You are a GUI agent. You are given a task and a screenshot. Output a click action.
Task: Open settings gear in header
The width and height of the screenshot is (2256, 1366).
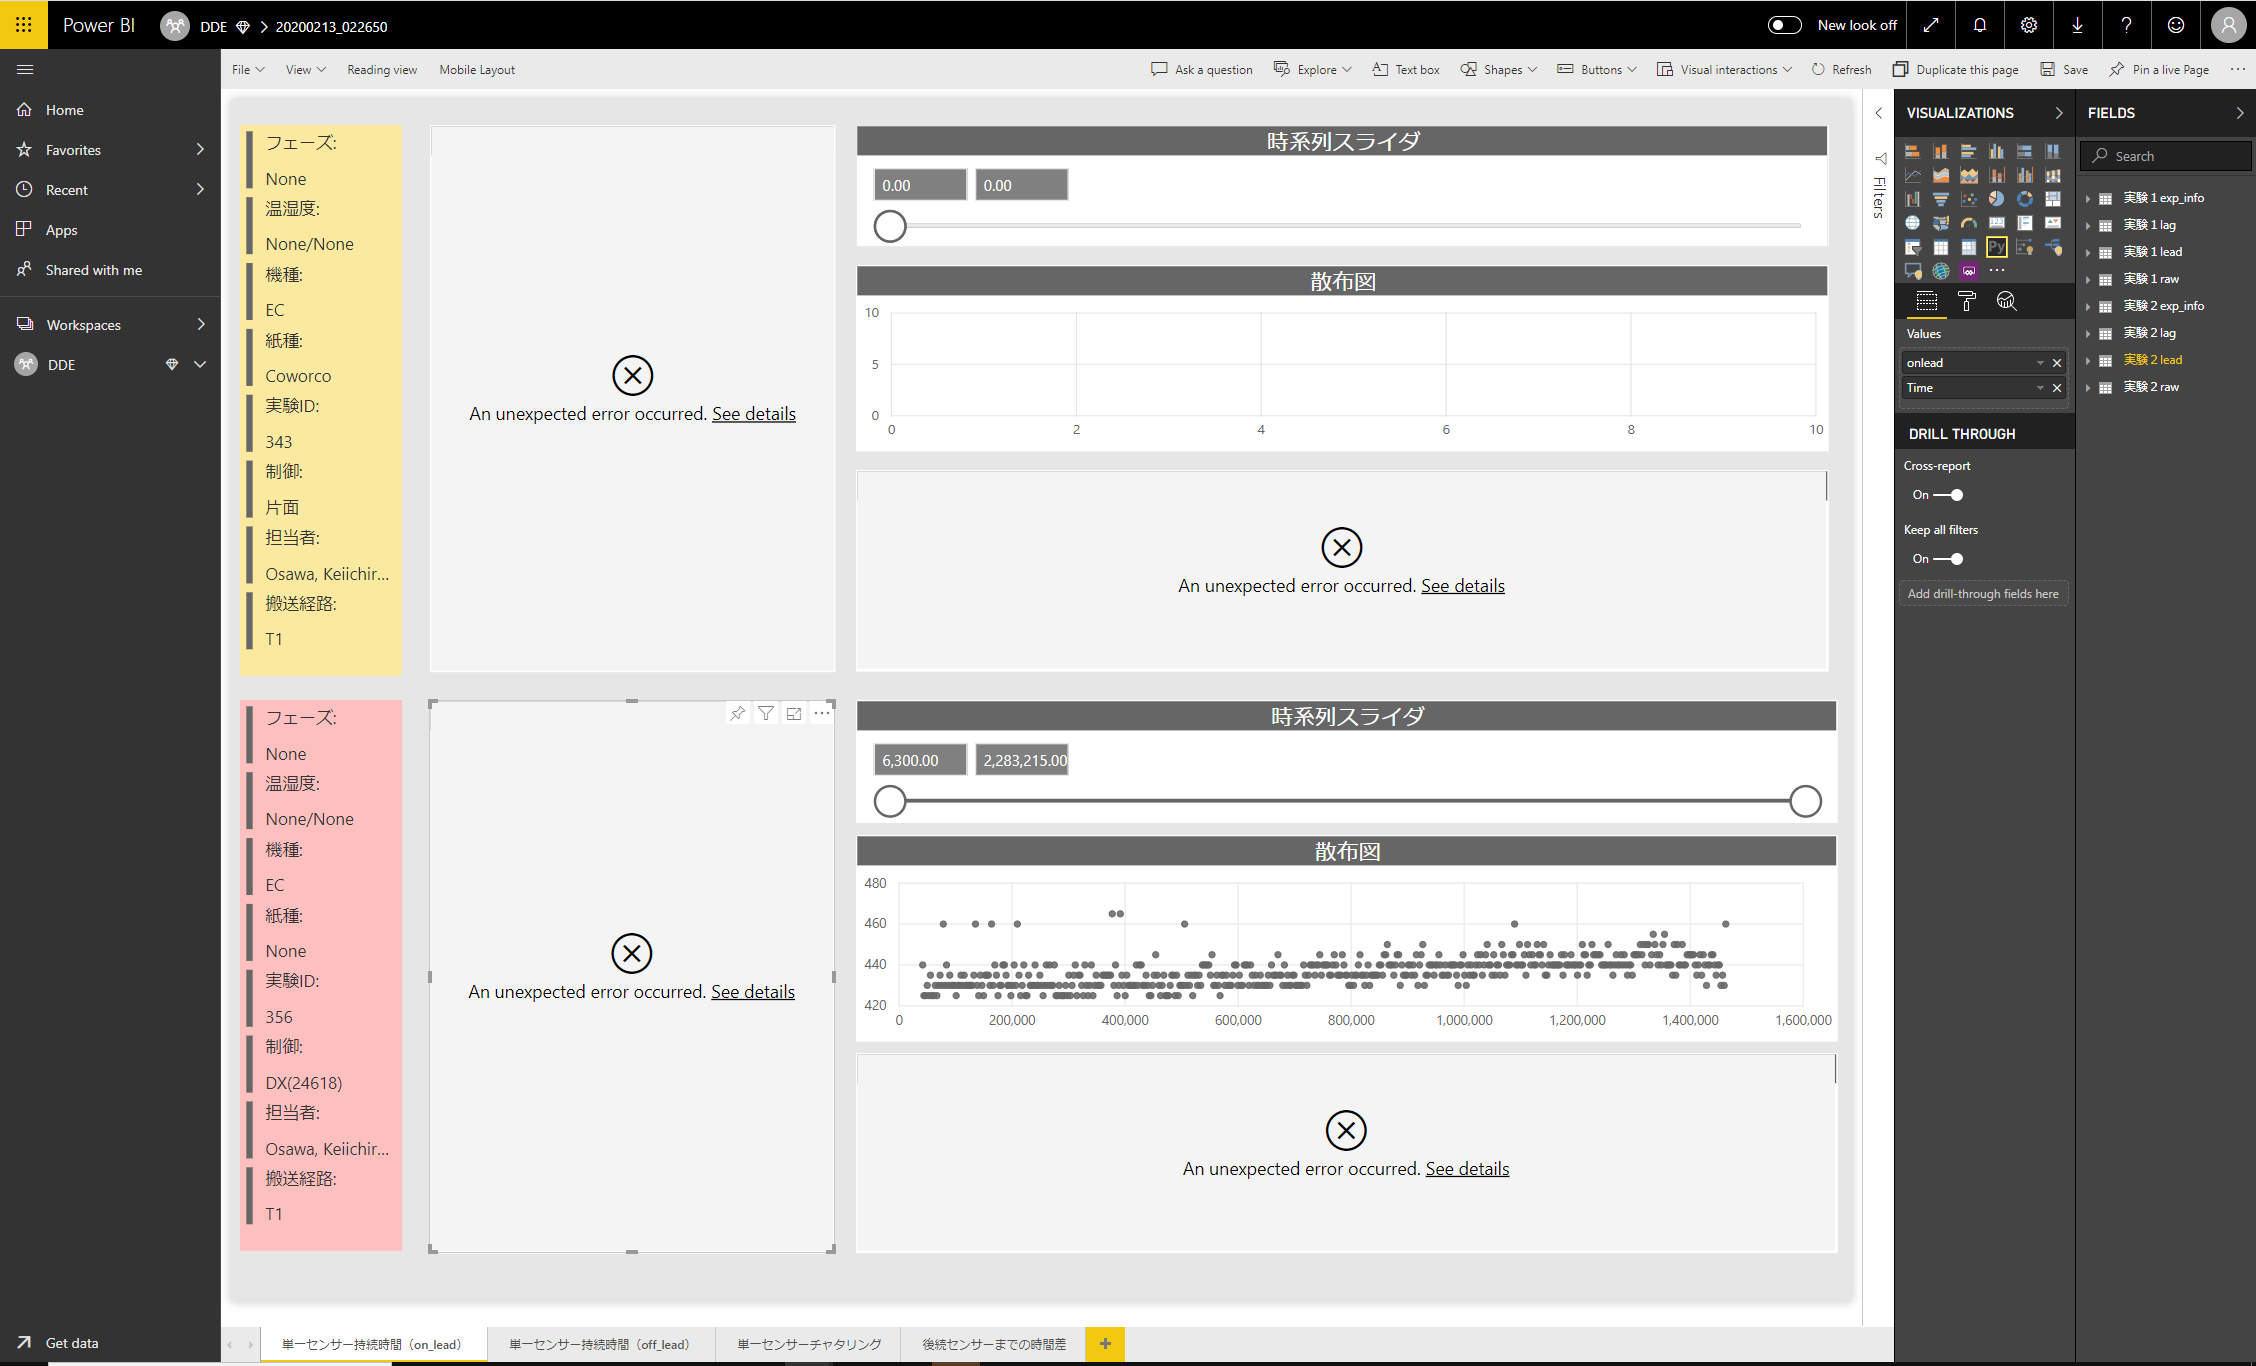pos(2028,25)
